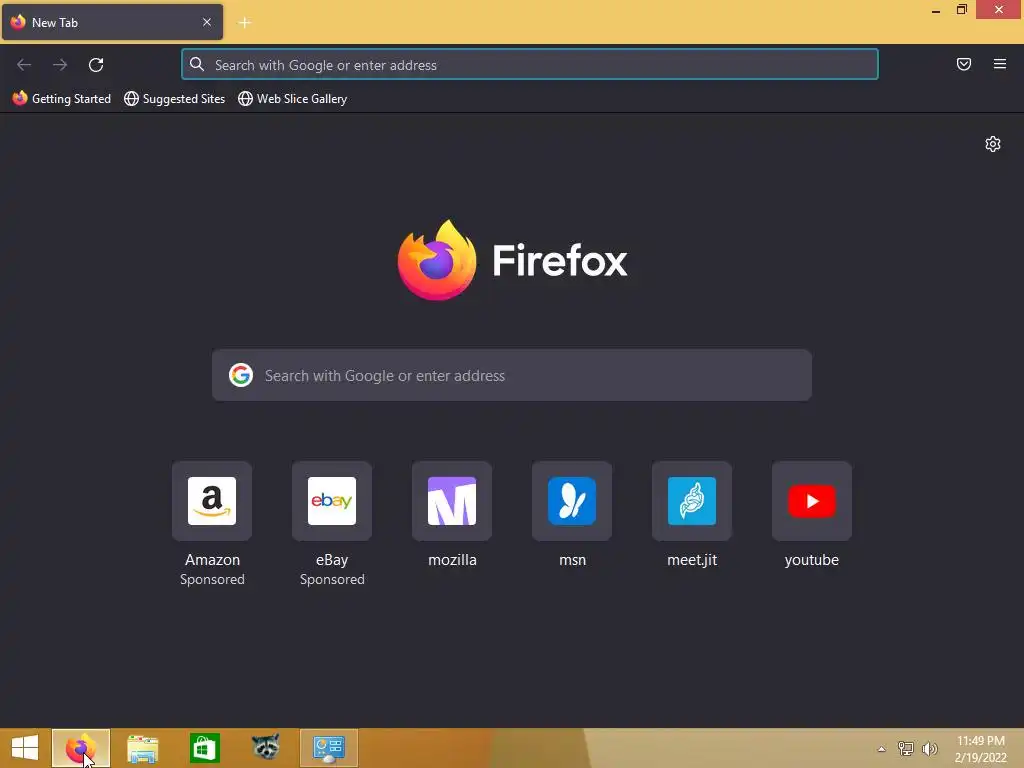This screenshot has height=768, width=1024.
Task: Open the Control Panel taskbar icon
Action: (328, 748)
